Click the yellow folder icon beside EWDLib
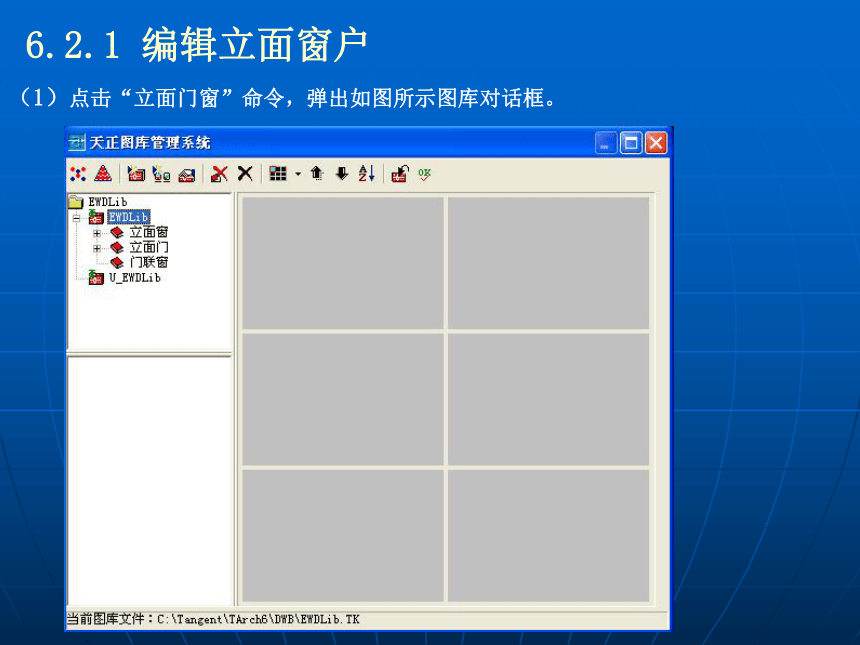The width and height of the screenshot is (860, 645). [76, 202]
